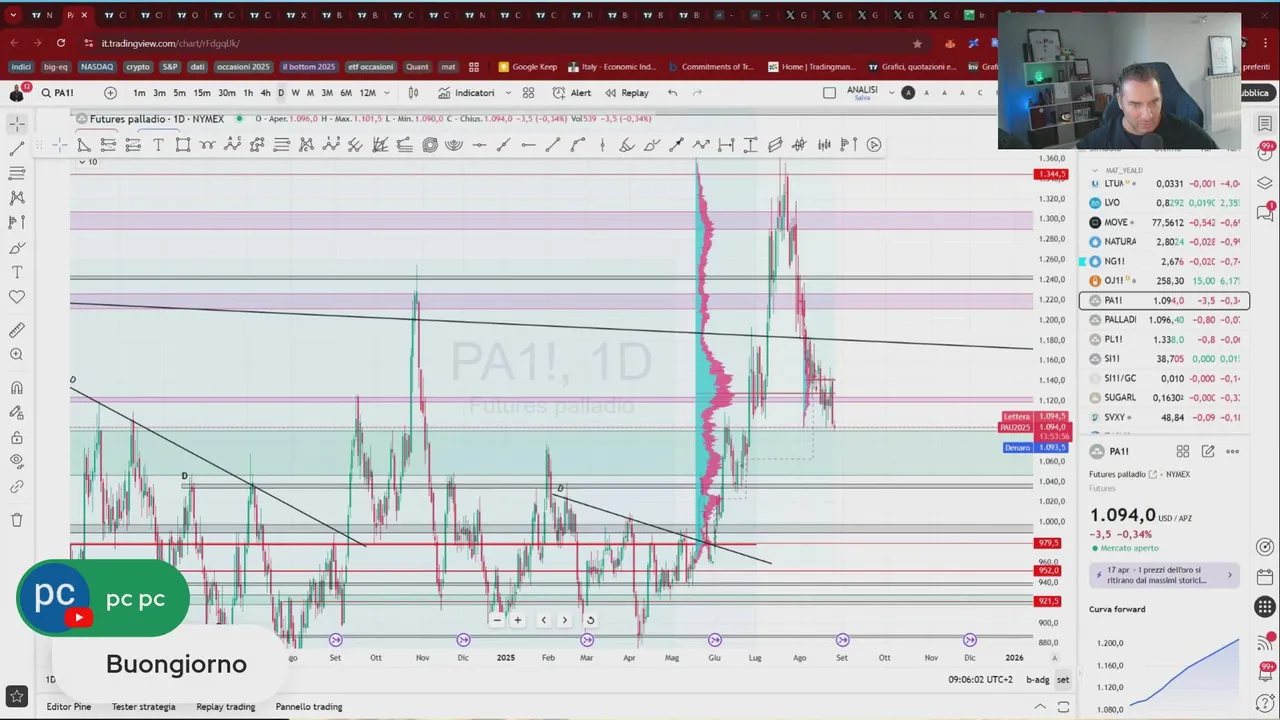Select the ruler measure tool
The height and width of the screenshot is (720, 1280).
17,330
